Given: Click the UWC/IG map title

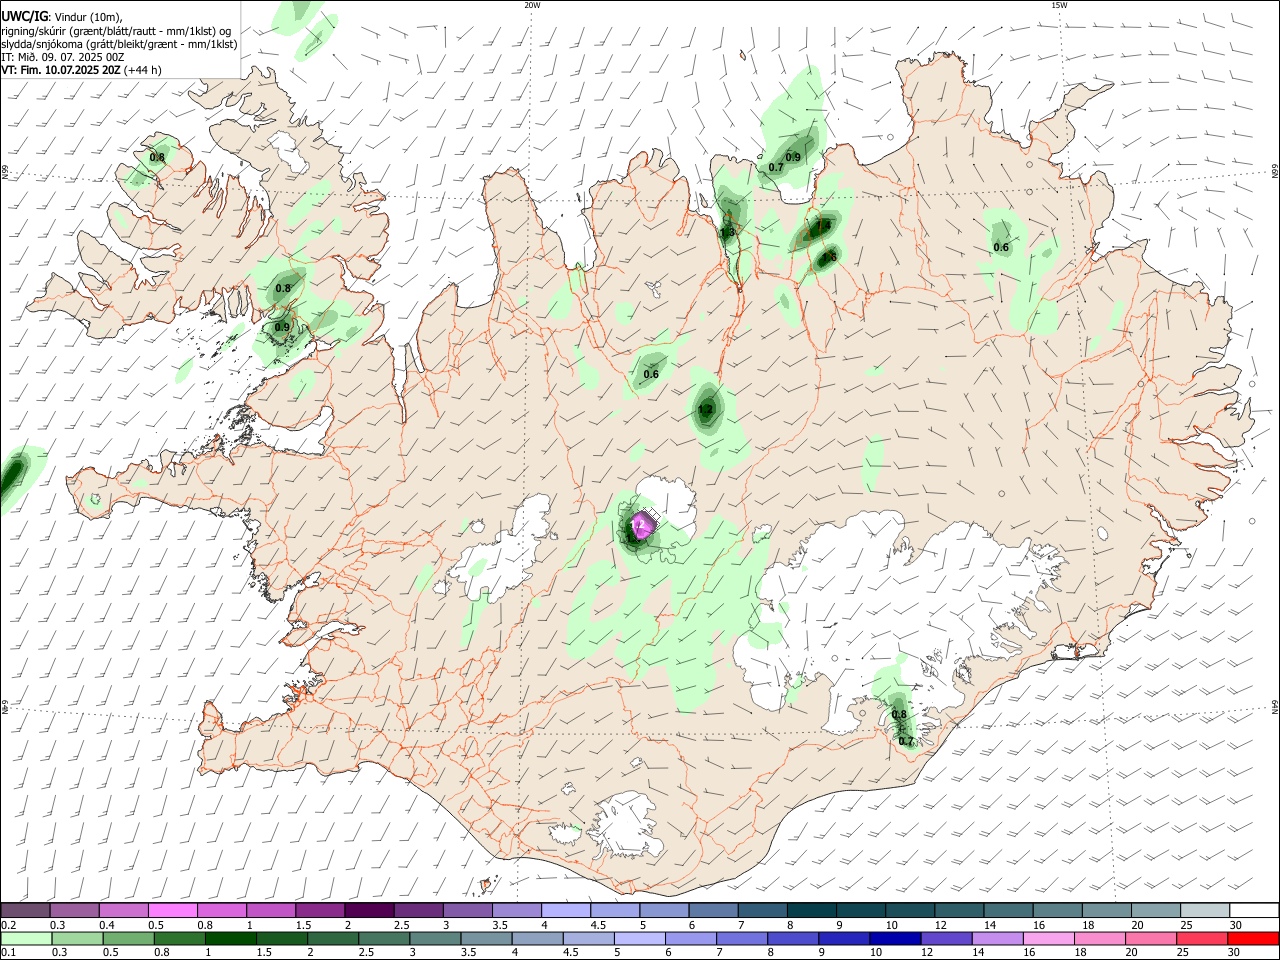Looking at the screenshot, I should pyautogui.click(x=24, y=16).
